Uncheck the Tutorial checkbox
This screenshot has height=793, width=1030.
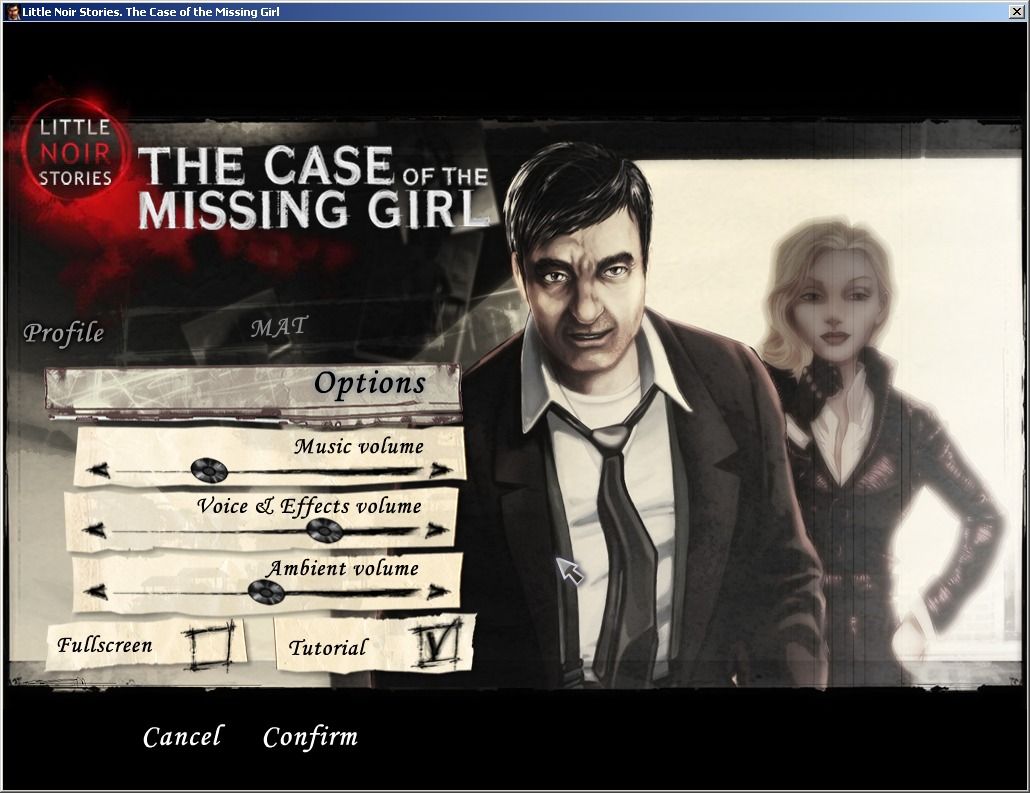pos(436,644)
